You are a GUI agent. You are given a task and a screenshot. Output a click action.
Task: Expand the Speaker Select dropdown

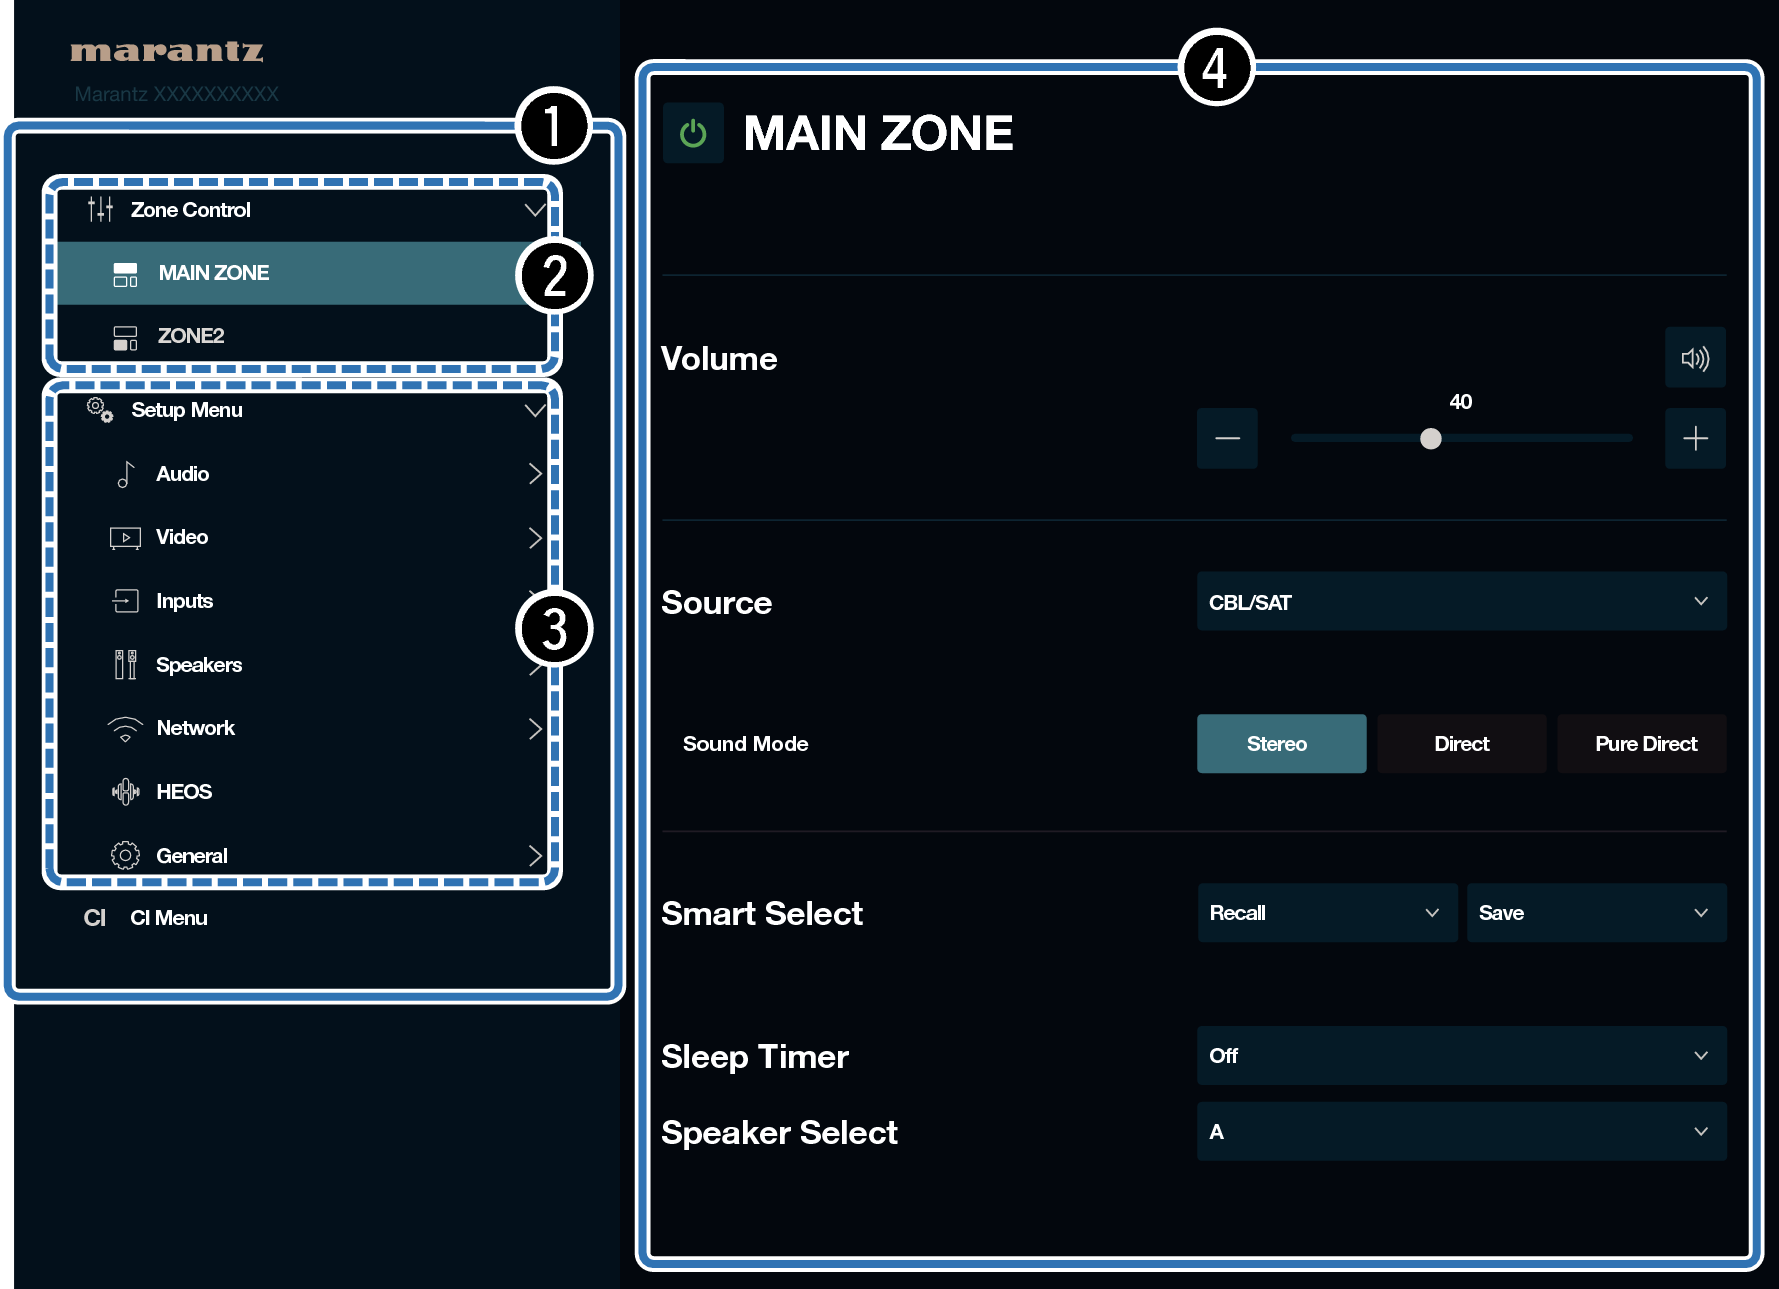pos(1460,1132)
